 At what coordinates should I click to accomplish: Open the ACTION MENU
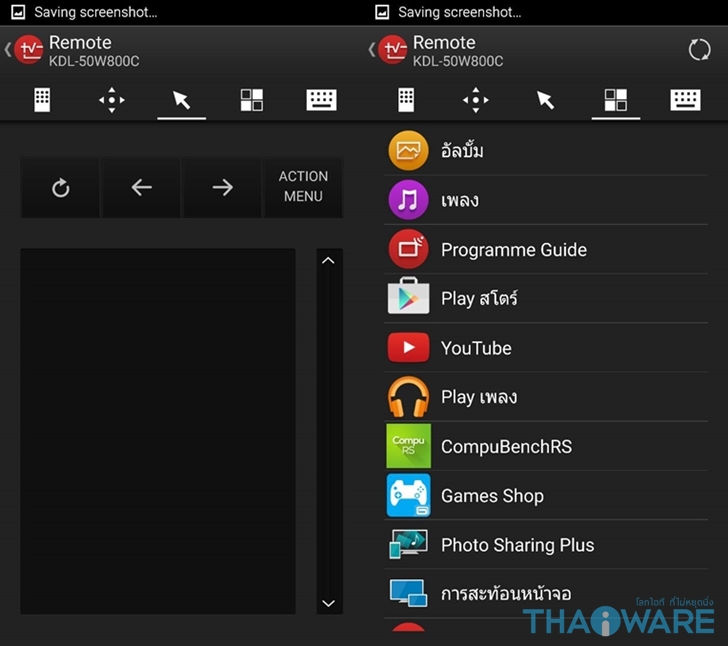303,187
